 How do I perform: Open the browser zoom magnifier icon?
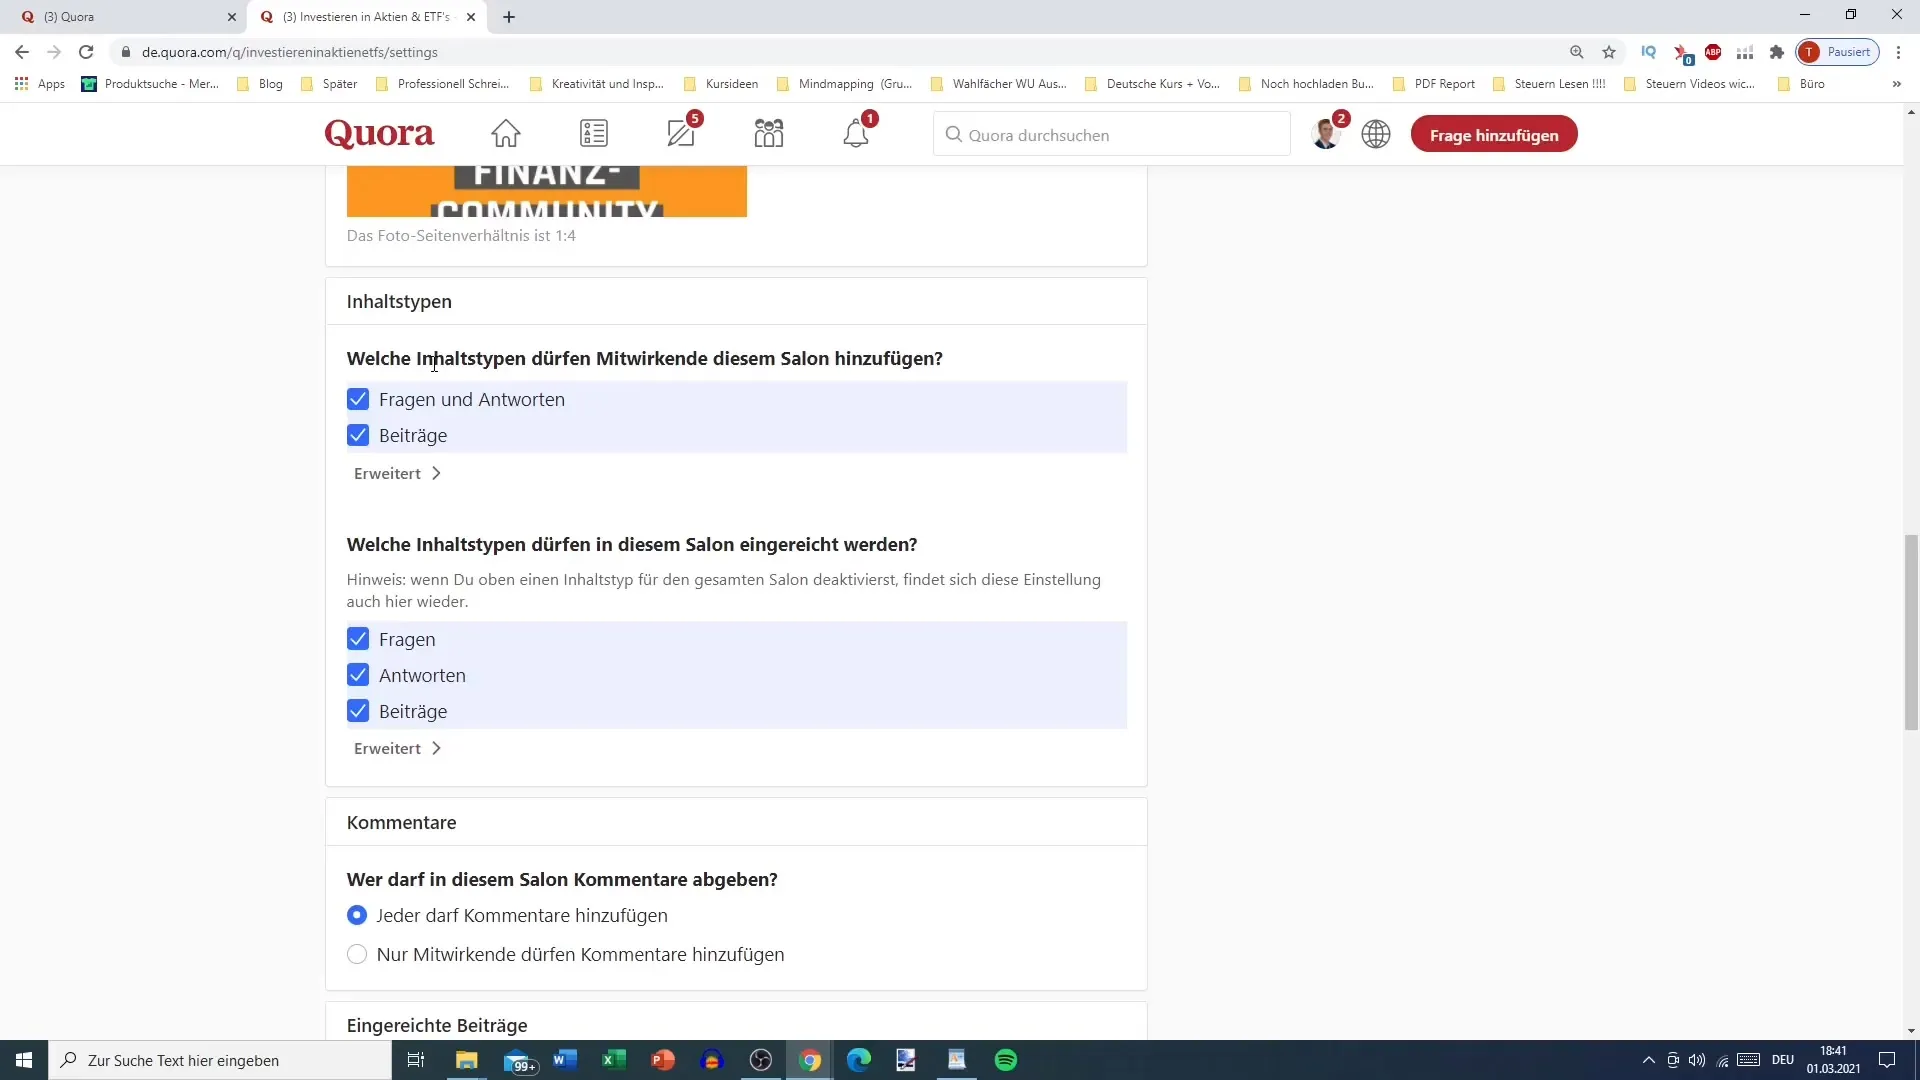[x=1577, y=52]
